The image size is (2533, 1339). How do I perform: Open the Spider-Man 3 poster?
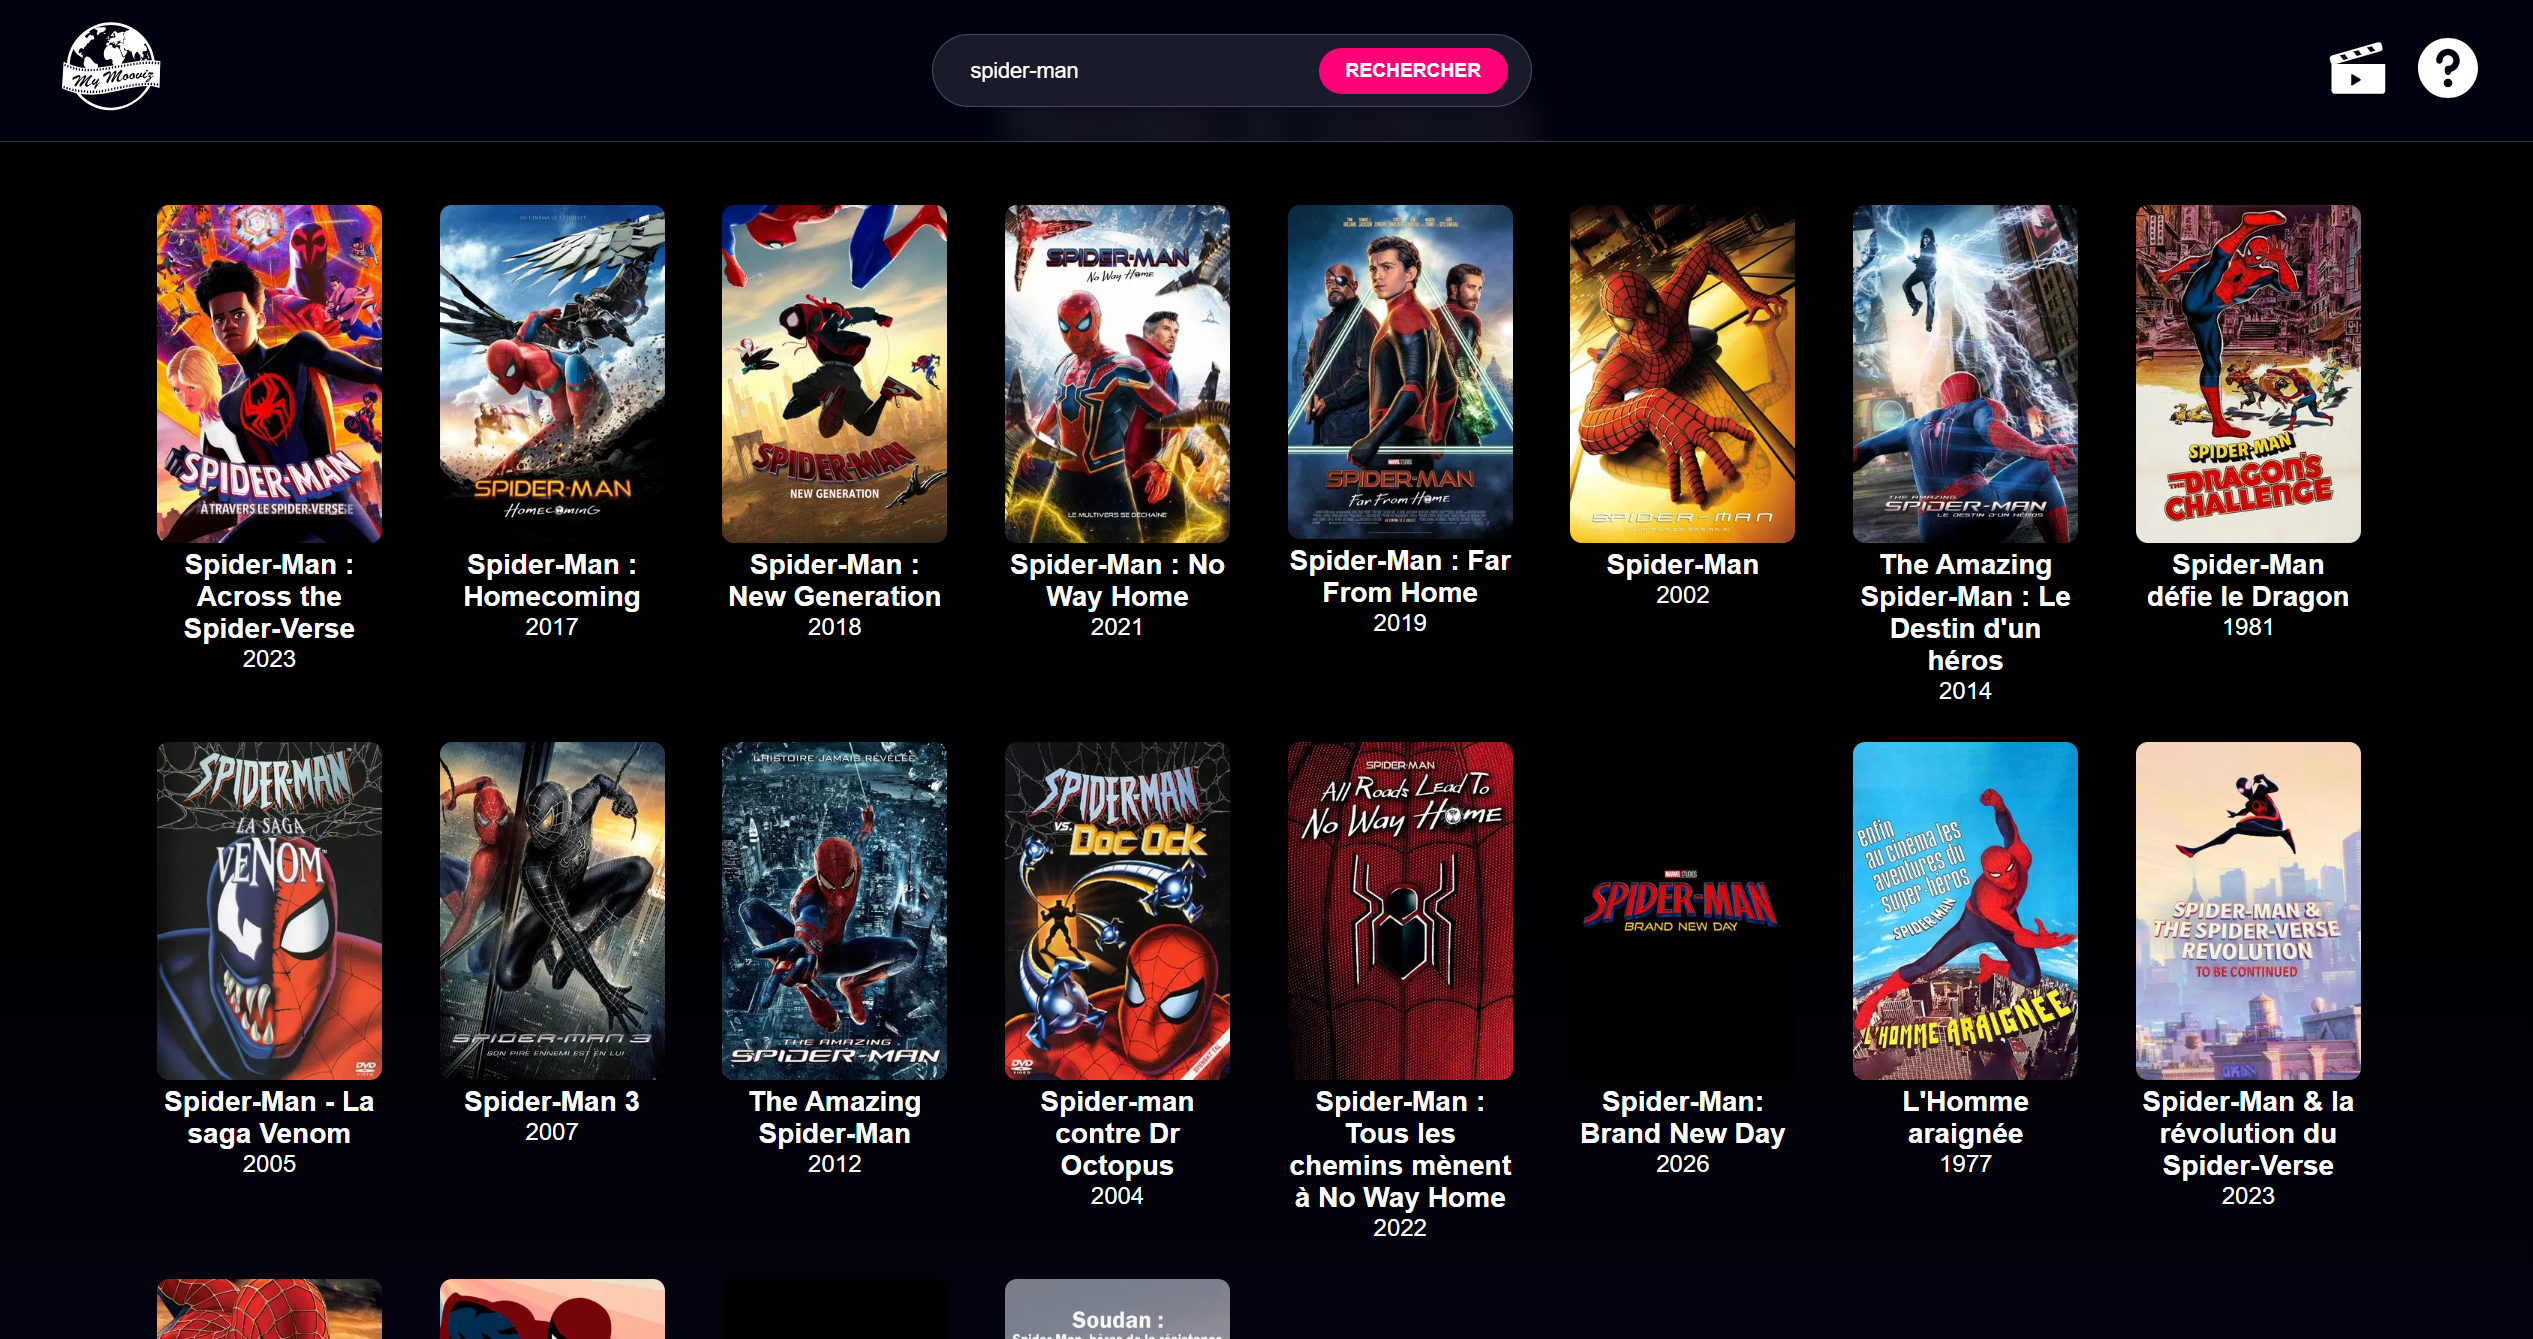click(x=552, y=911)
